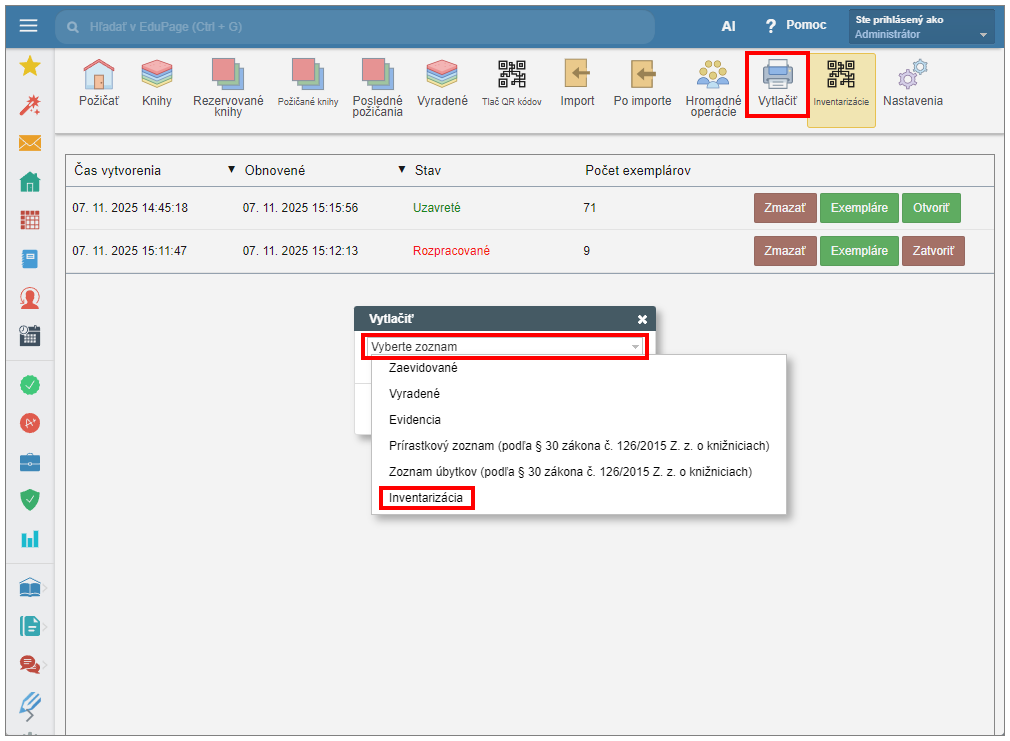Click the Vytlačiť printer icon
This screenshot has width=1010, height=741.
tap(777, 76)
